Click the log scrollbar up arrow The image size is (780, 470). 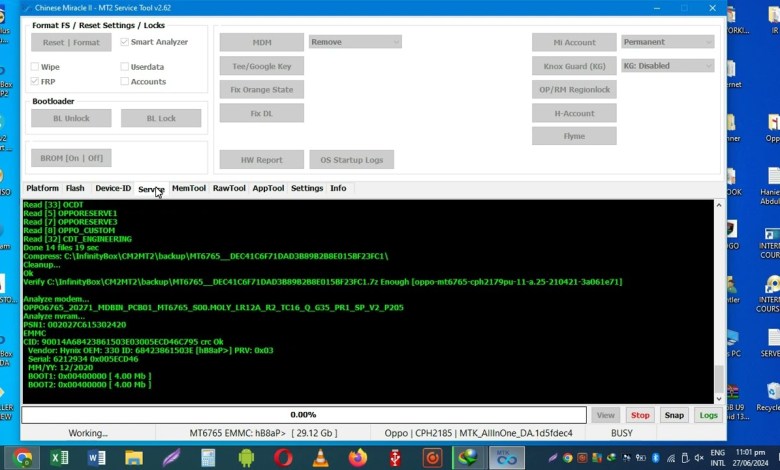point(719,205)
